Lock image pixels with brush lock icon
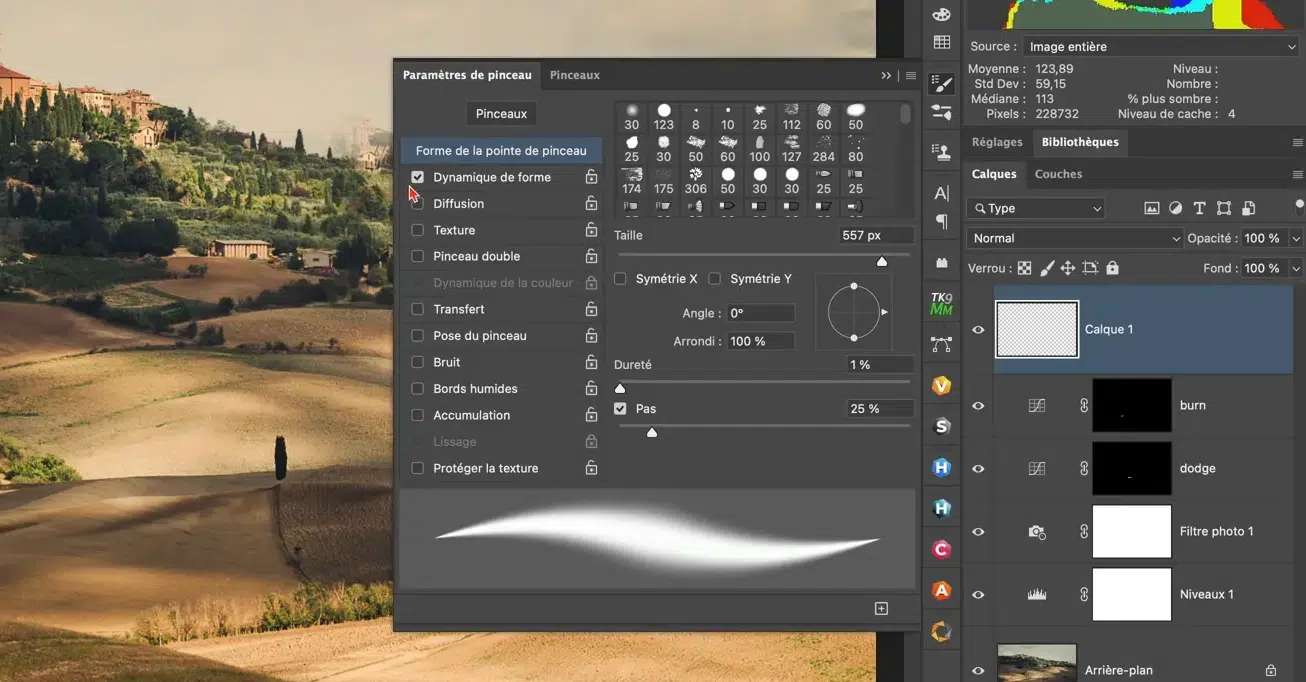Image resolution: width=1306 pixels, height=682 pixels. coord(1047,268)
